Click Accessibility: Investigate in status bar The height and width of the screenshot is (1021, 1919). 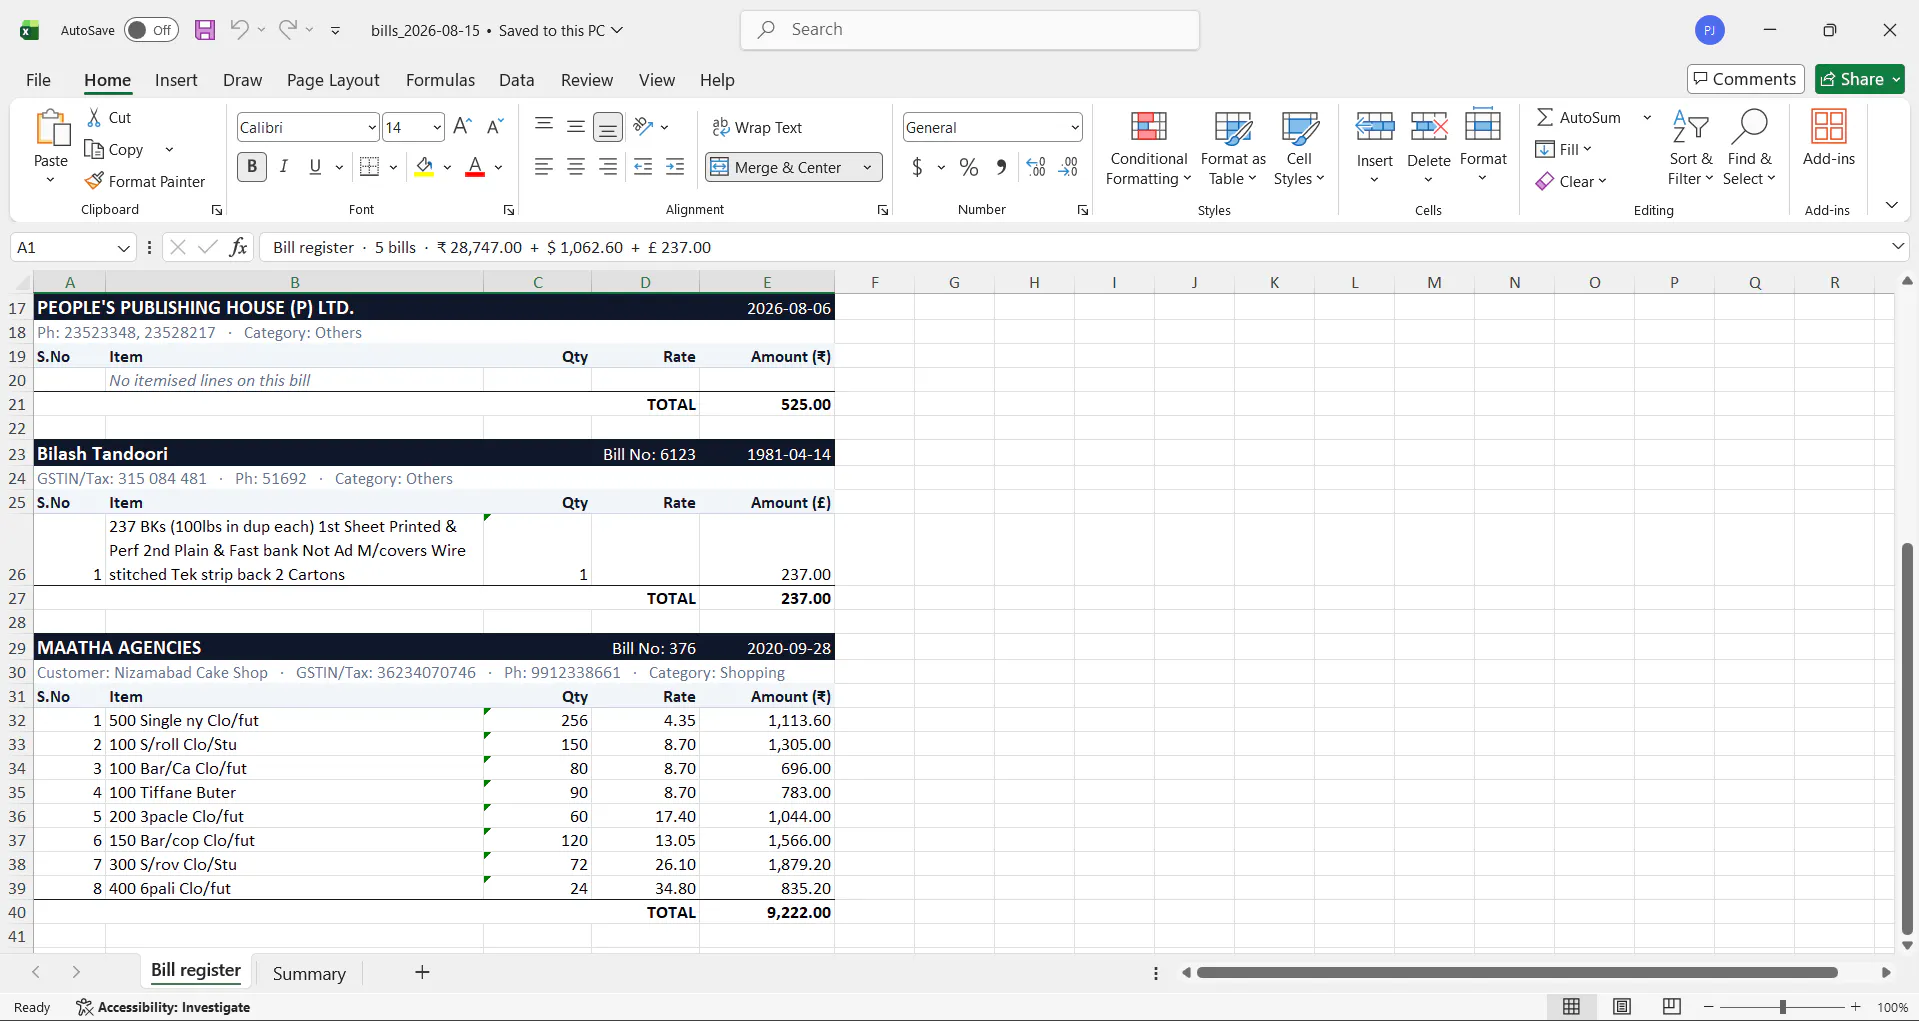163,1007
